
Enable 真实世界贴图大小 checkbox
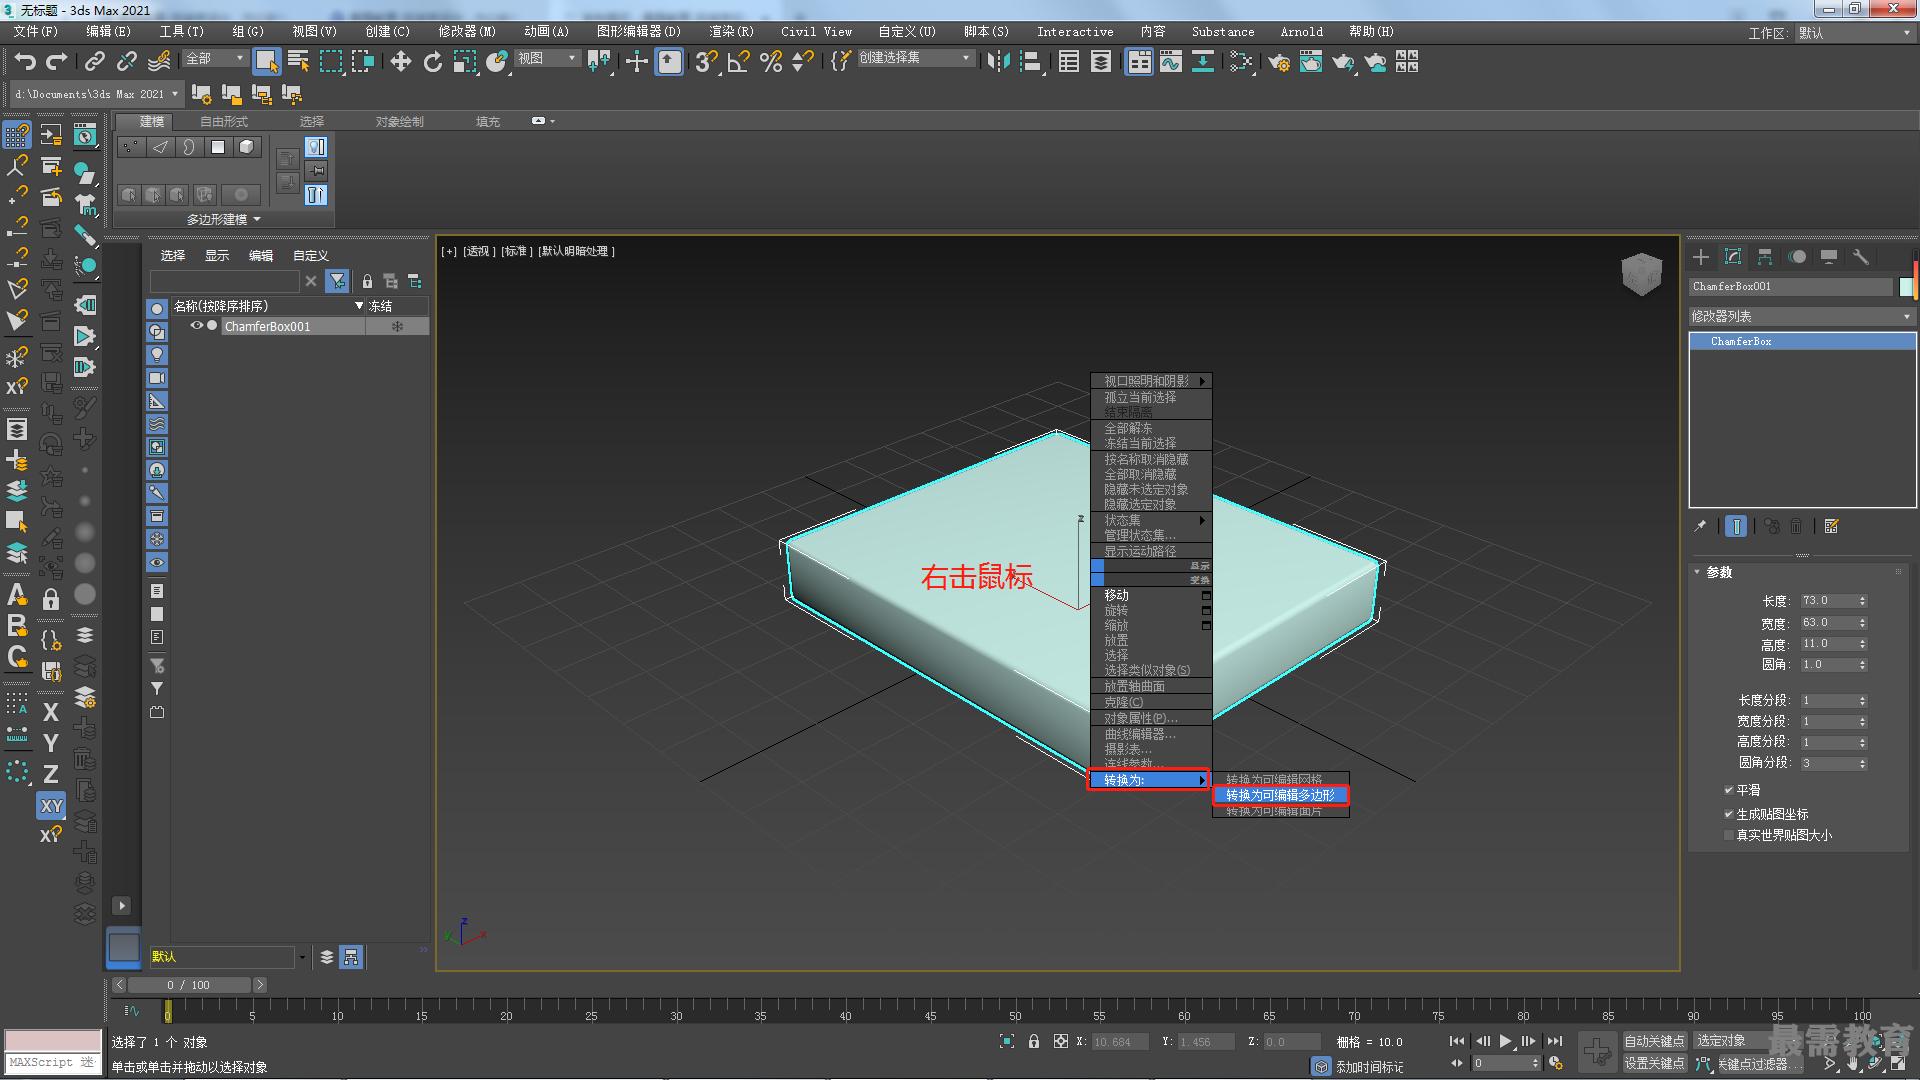coord(1728,835)
